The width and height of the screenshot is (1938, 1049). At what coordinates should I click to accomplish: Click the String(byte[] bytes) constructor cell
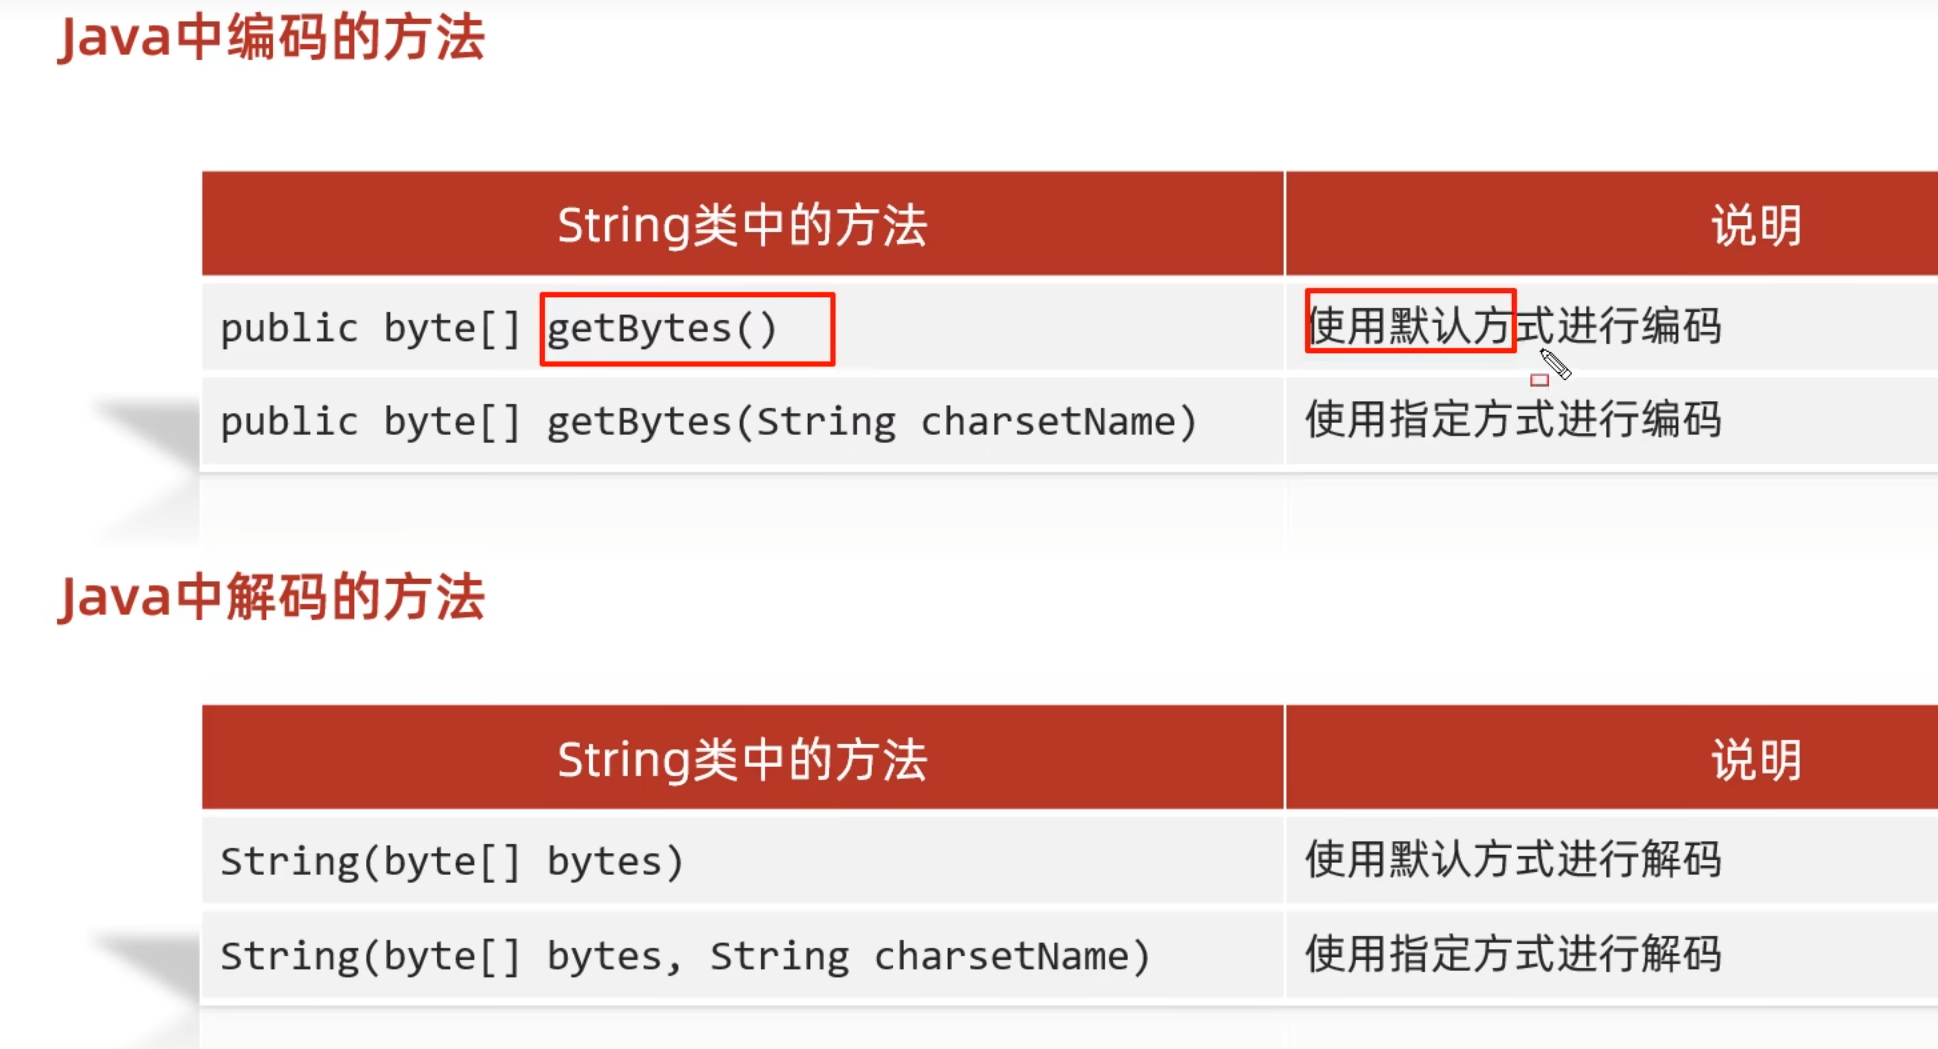point(452,861)
